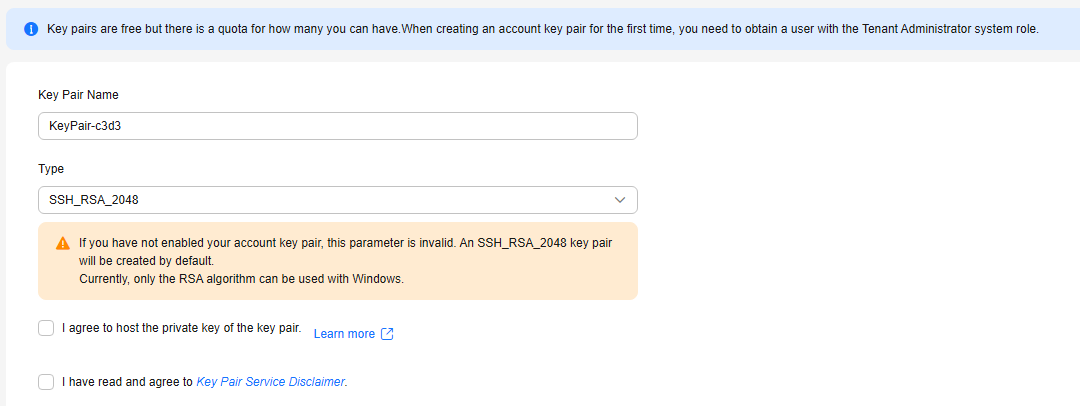Open the Key Pair Service Disclaimer link
Viewport: 1080px width, 406px height.
pos(270,381)
